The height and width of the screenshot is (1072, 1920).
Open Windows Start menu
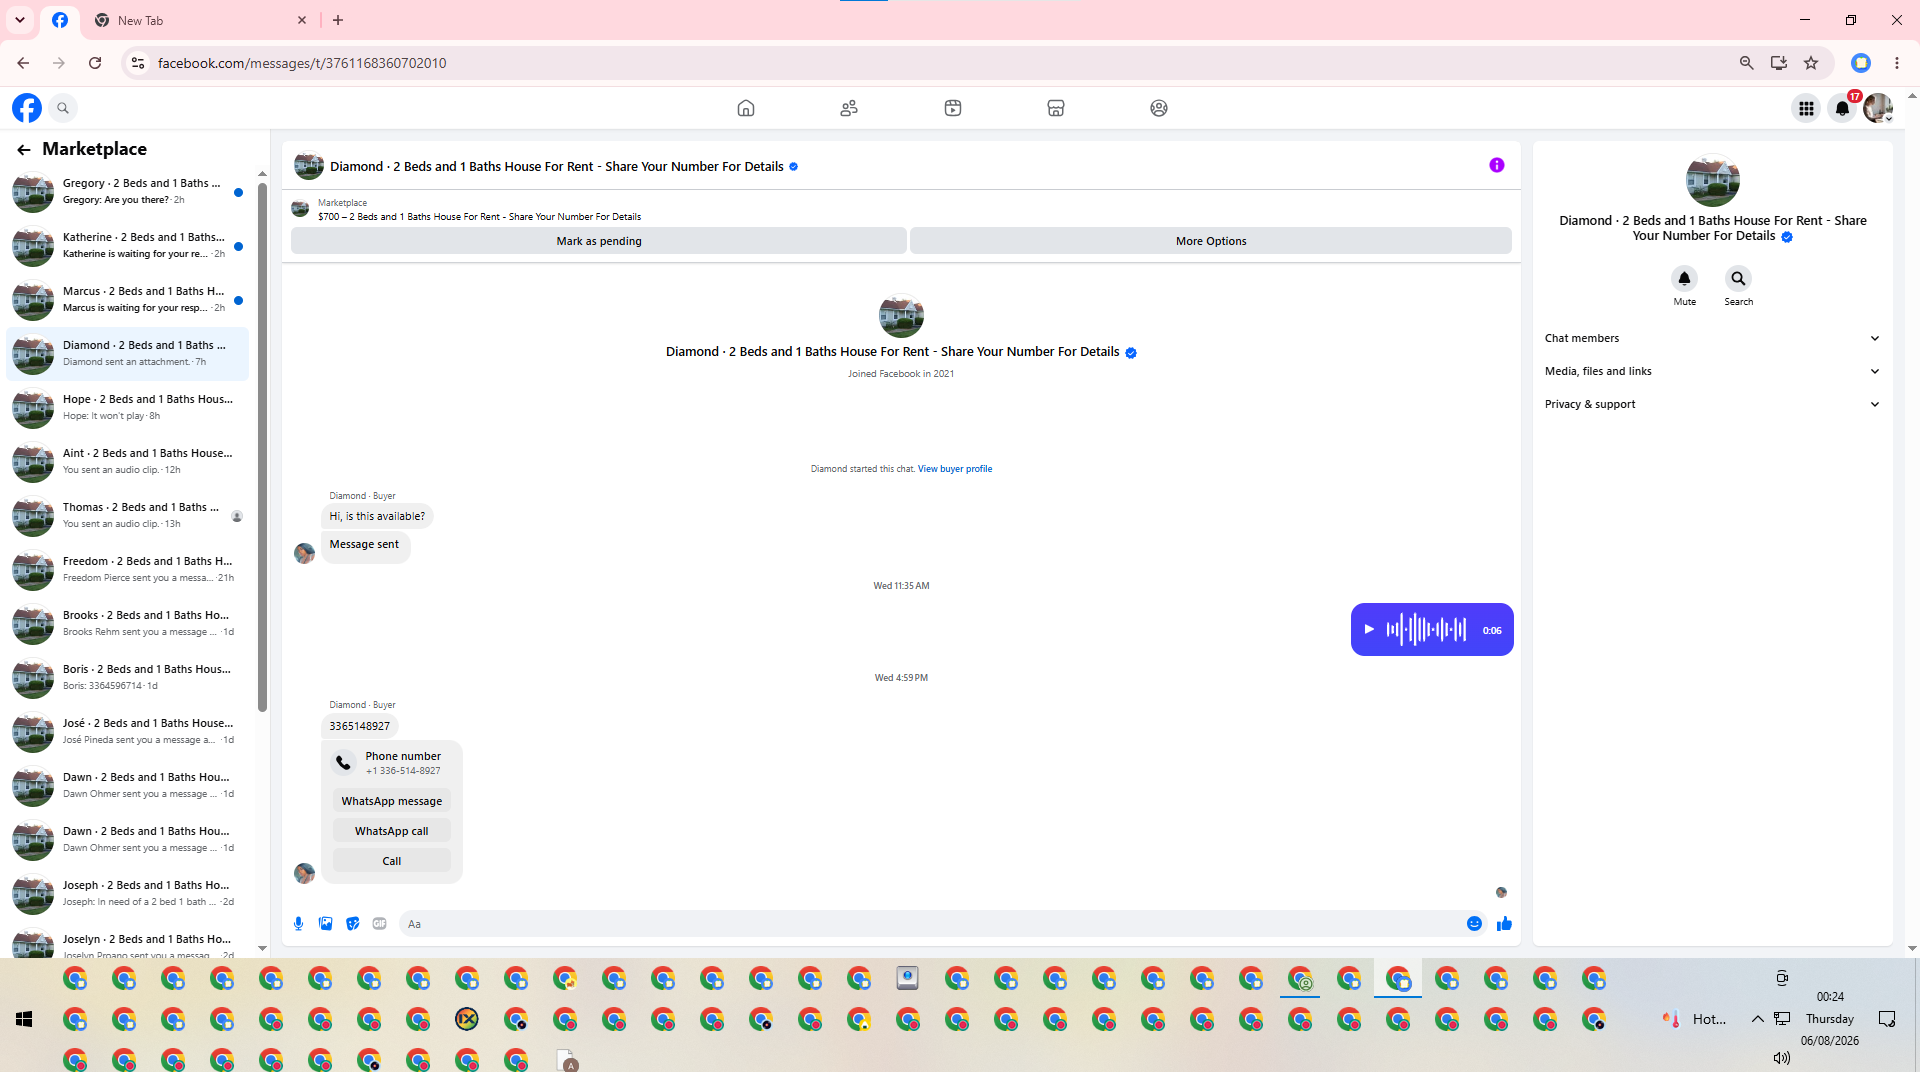(24, 1019)
